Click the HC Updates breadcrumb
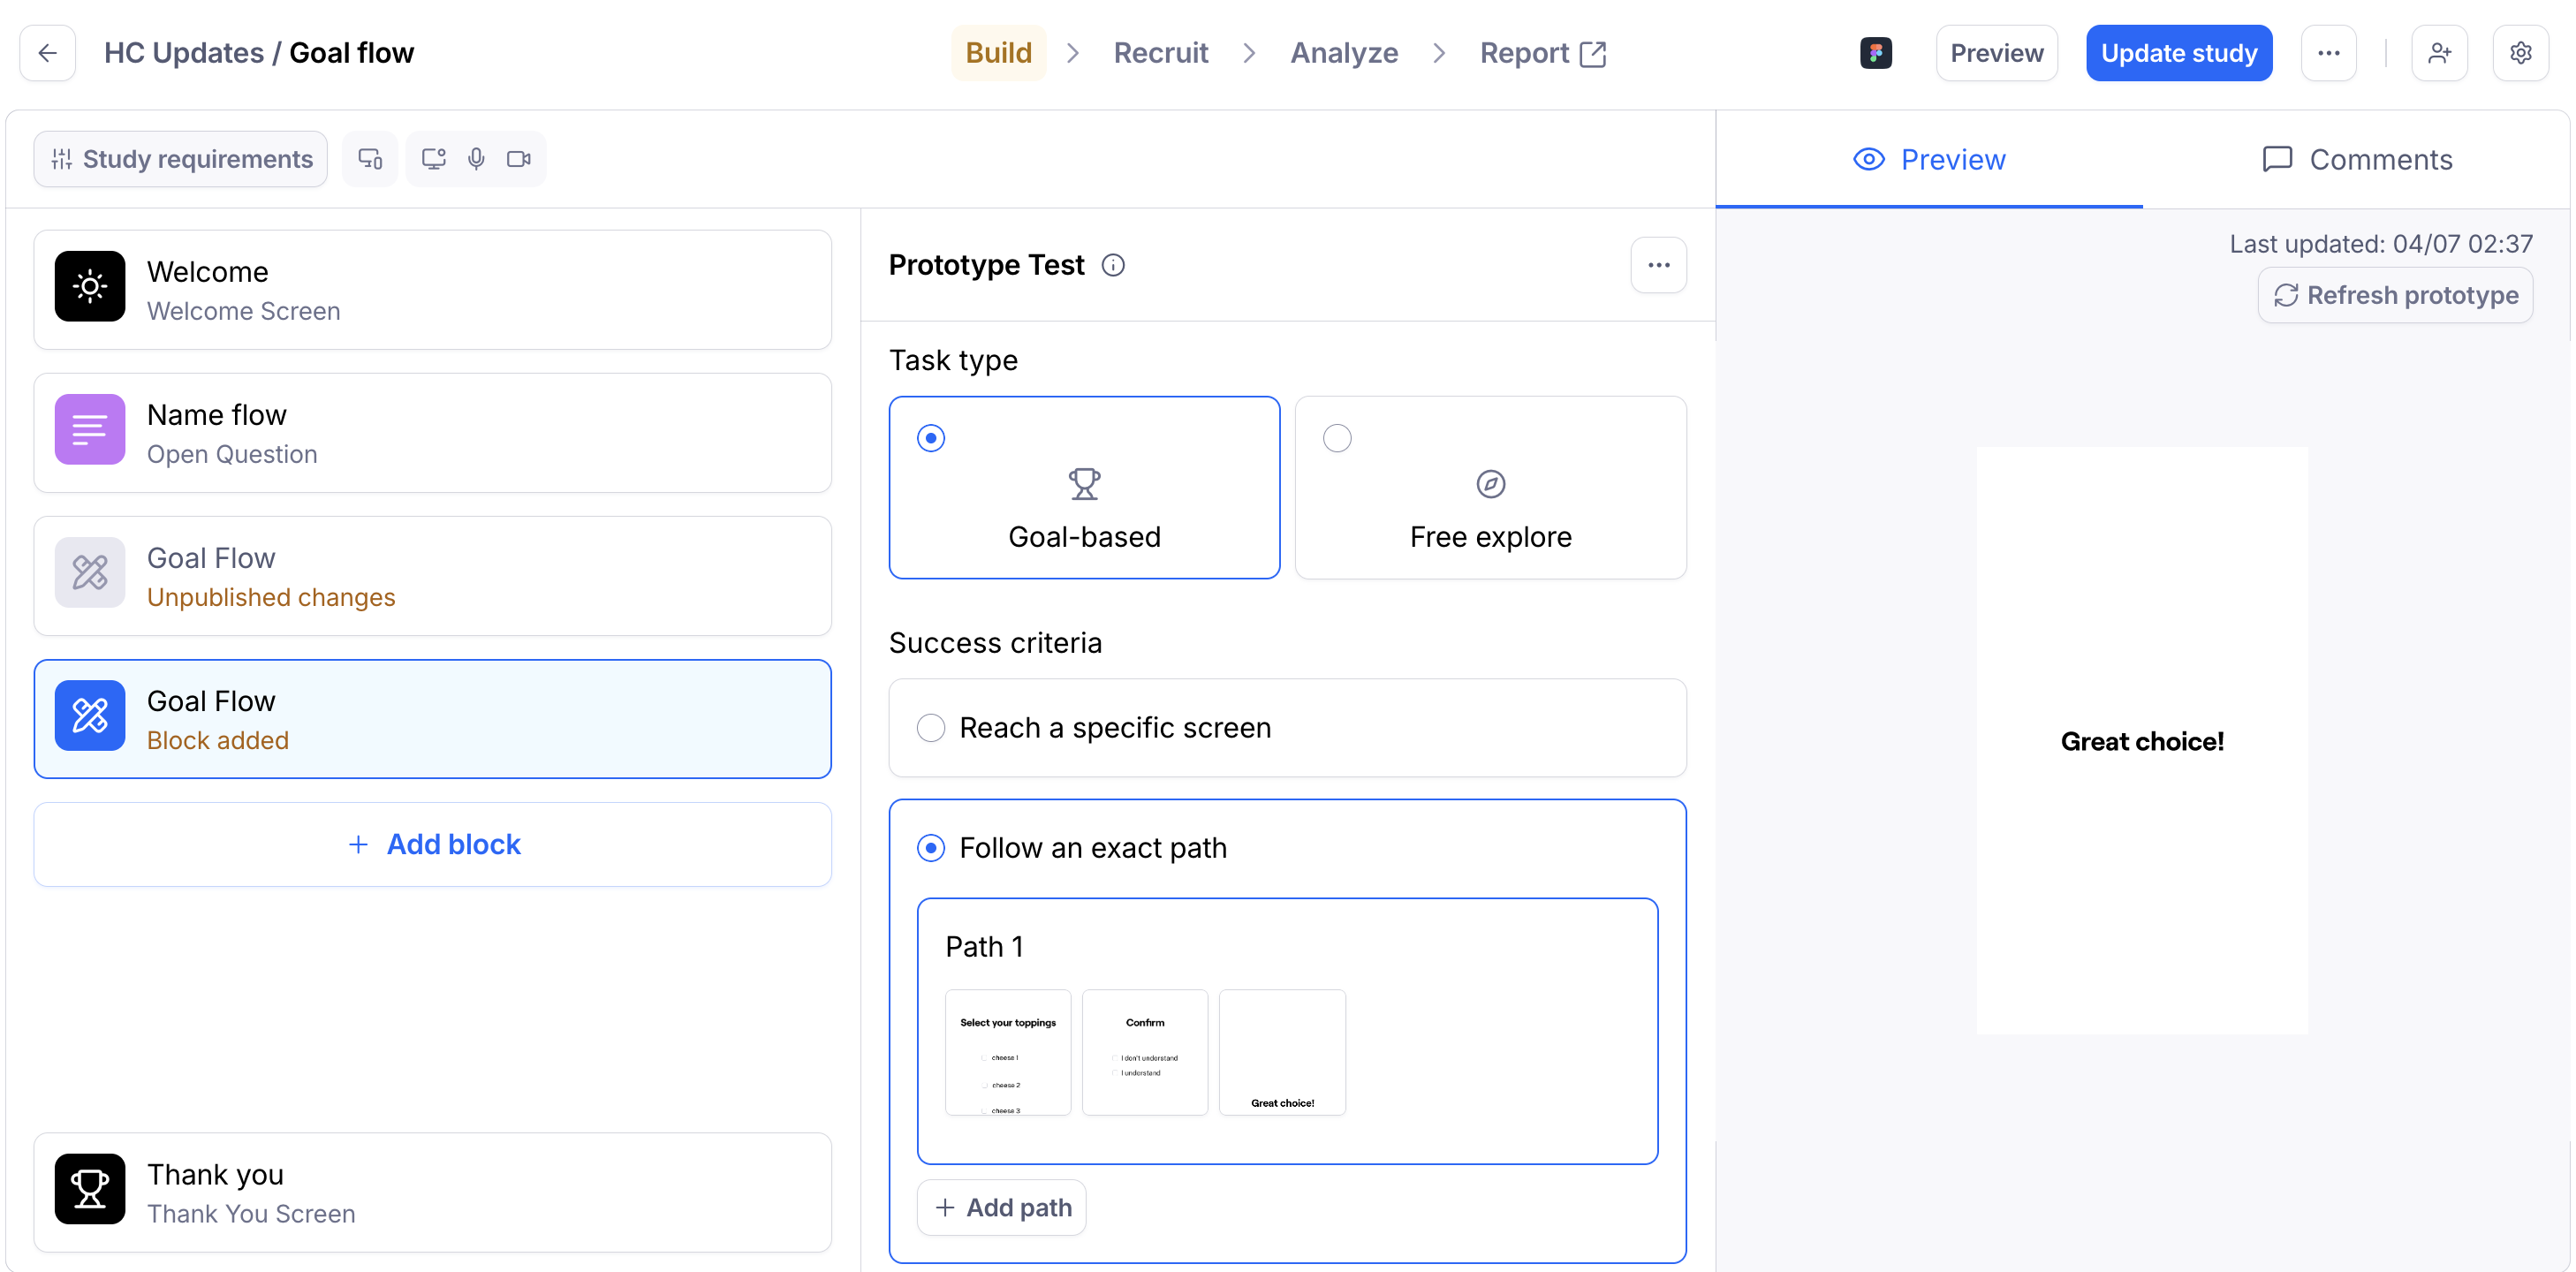The height and width of the screenshot is (1272, 2576). (184, 53)
